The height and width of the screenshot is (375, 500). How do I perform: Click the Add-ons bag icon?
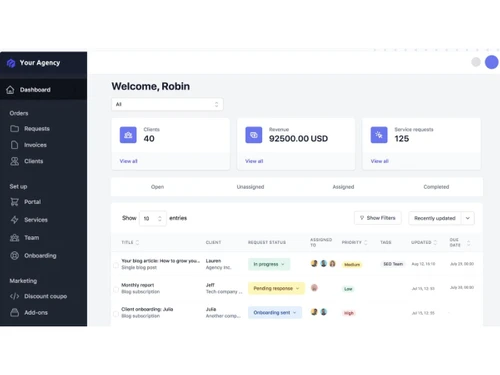pos(14,312)
